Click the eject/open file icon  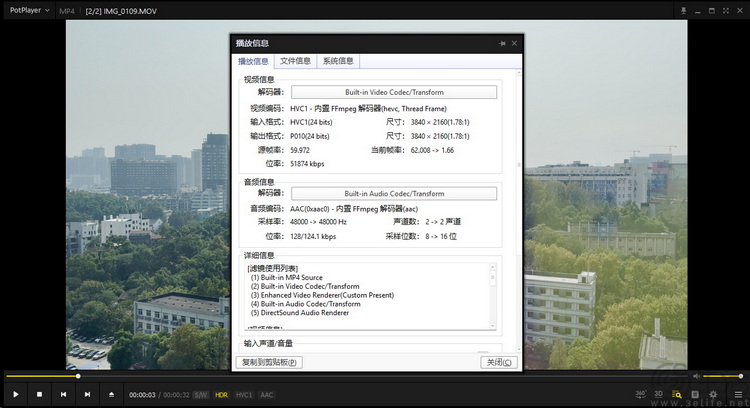[x=112, y=395]
